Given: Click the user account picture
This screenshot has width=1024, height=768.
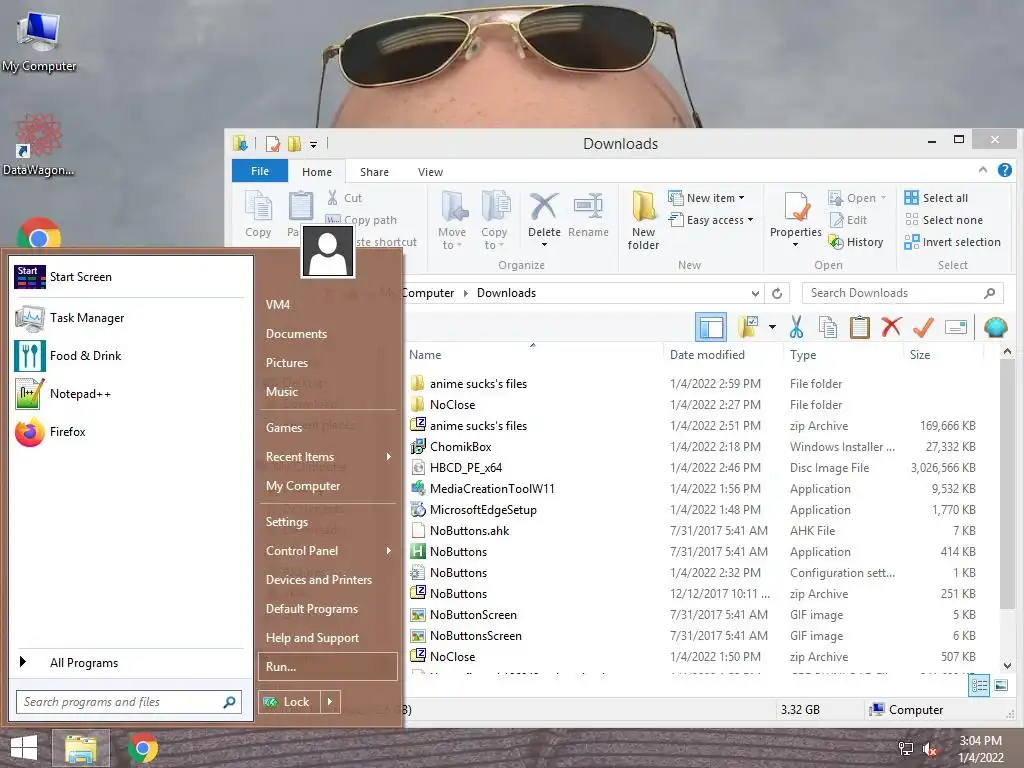Looking at the screenshot, I should point(328,251).
